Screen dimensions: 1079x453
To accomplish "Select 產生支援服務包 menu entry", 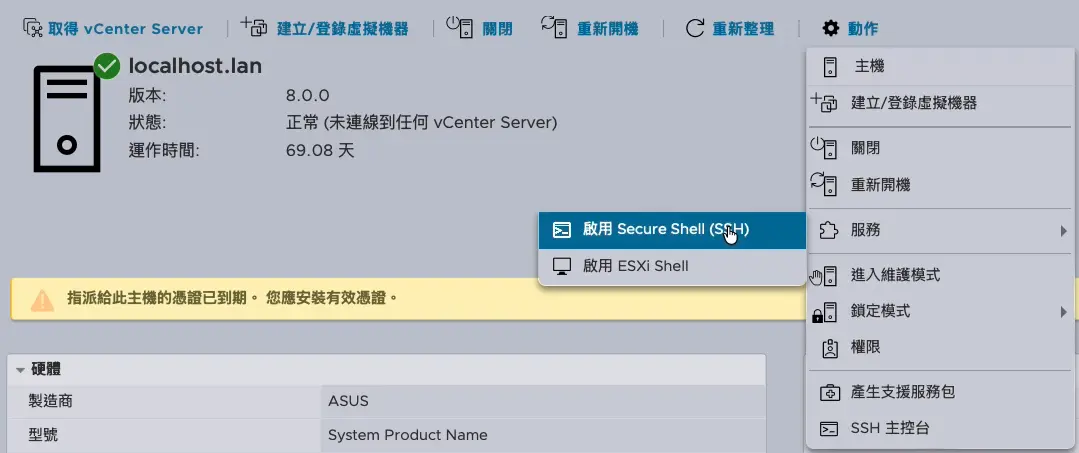I will pyautogui.click(x=902, y=392).
